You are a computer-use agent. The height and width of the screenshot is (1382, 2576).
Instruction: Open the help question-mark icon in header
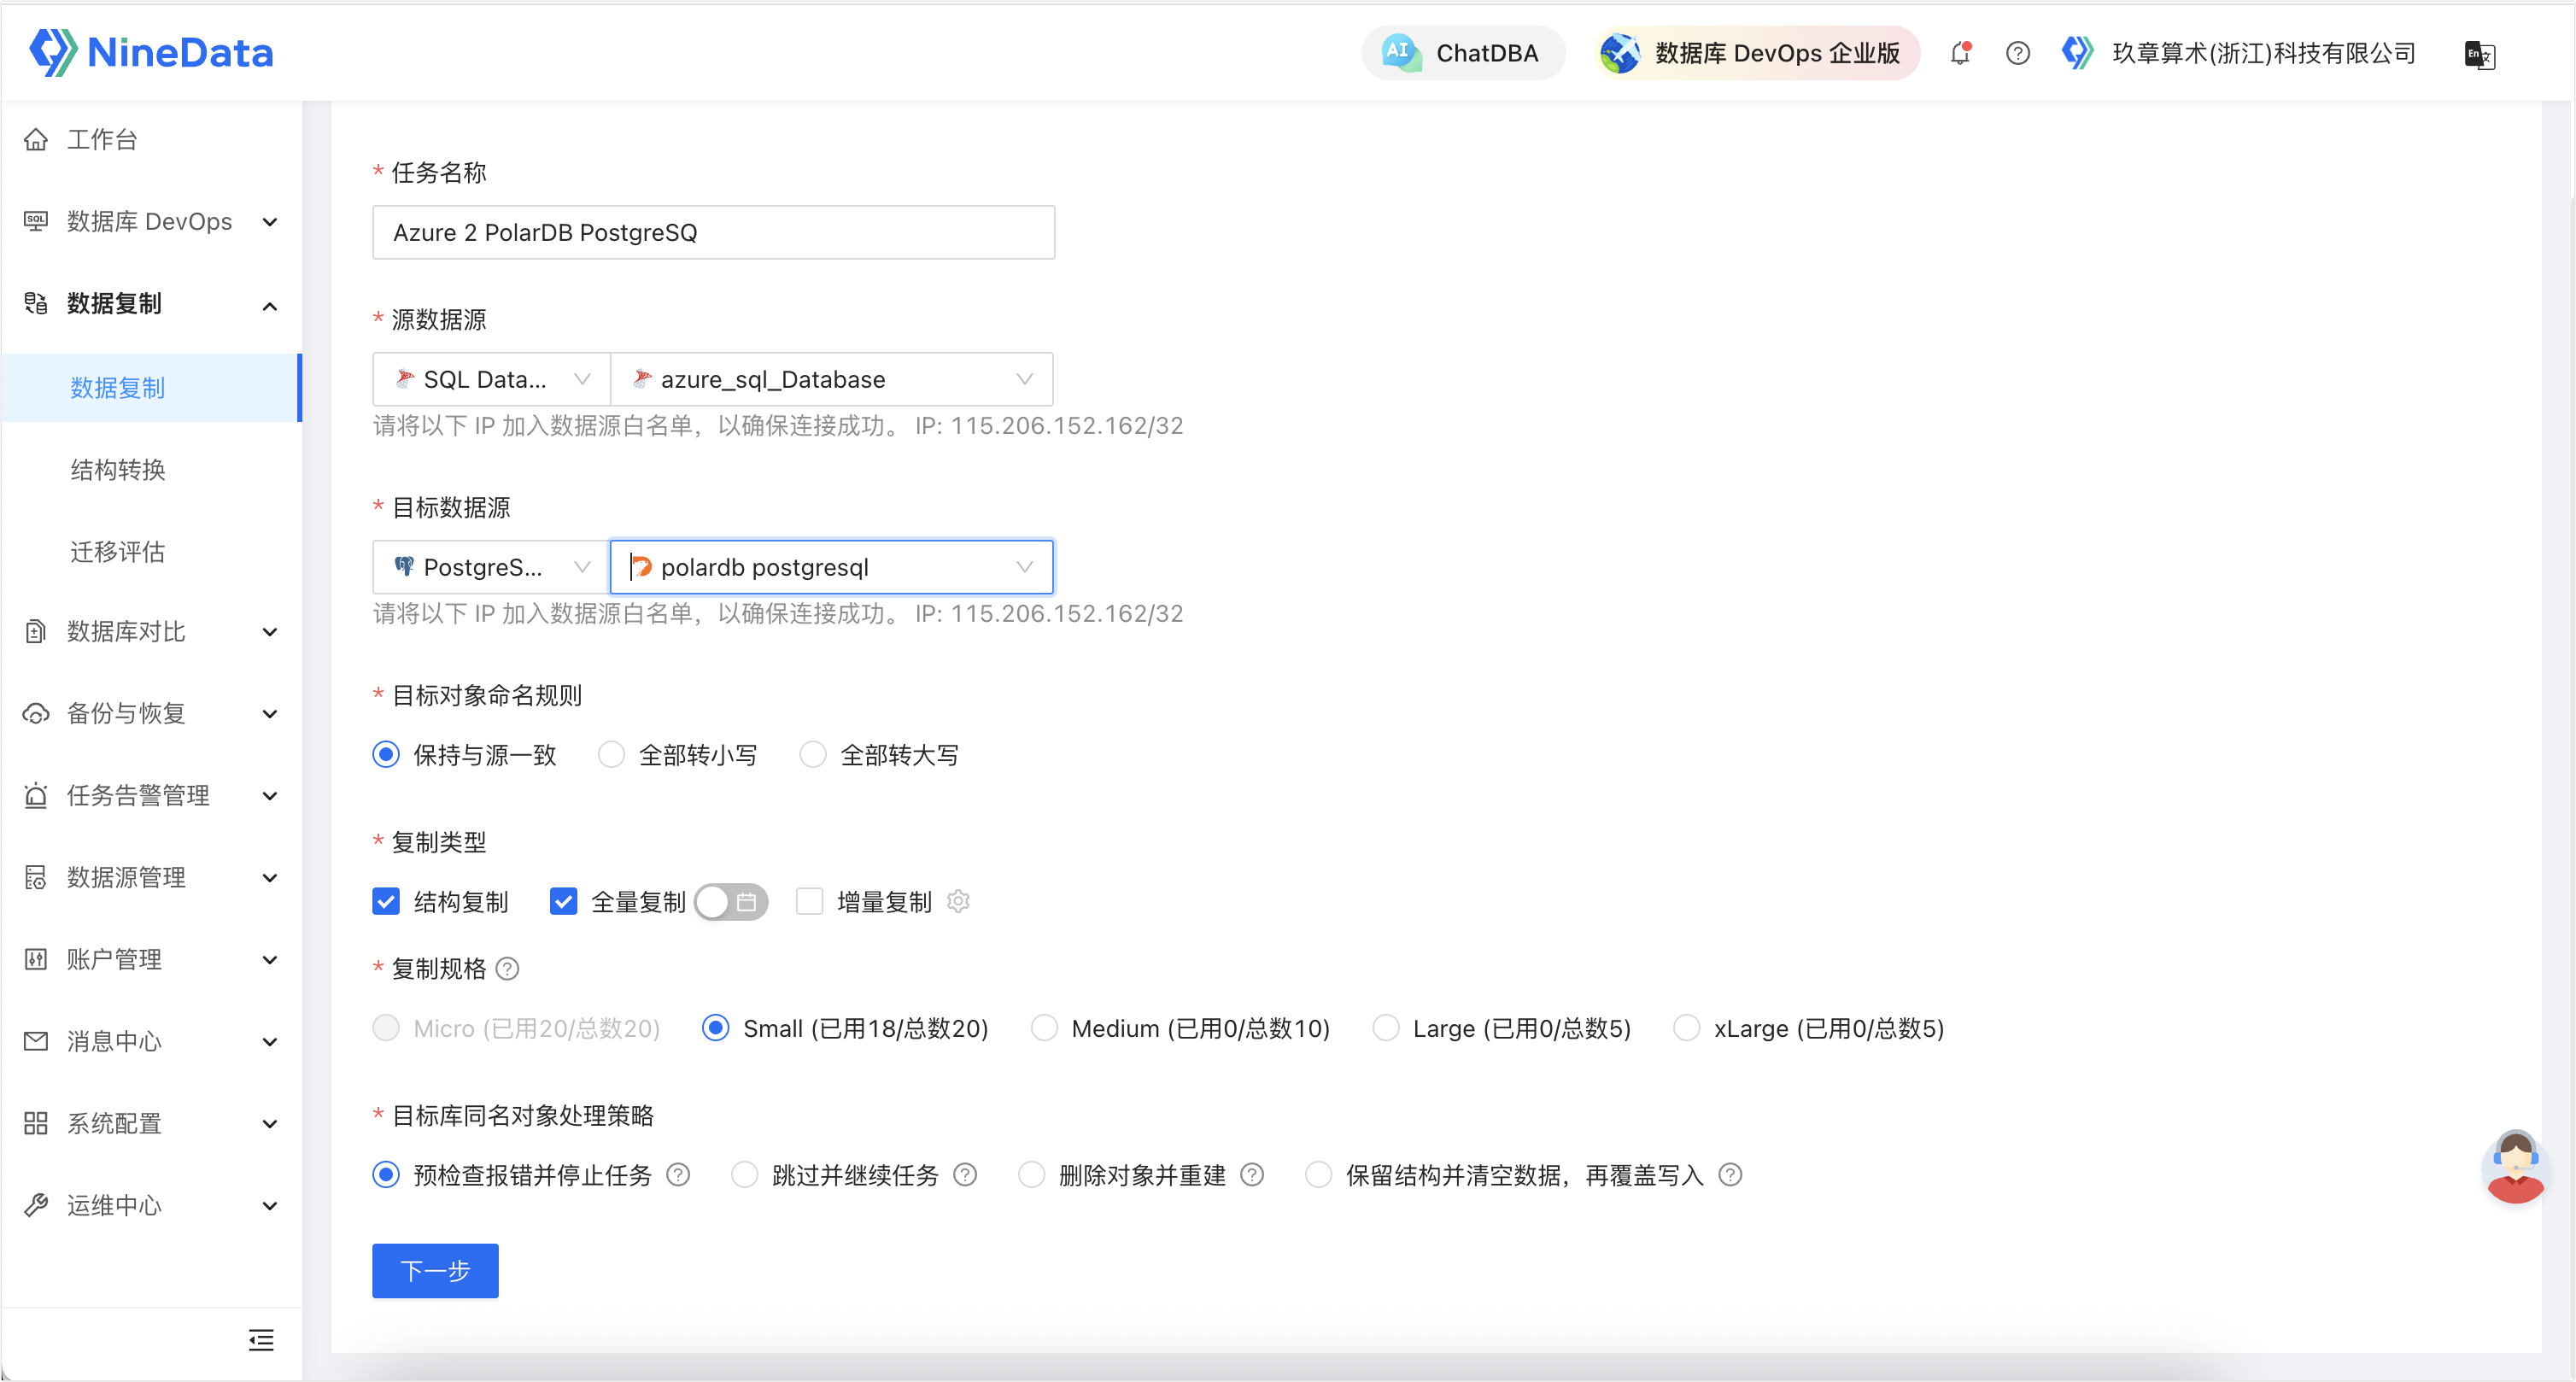(x=2017, y=53)
